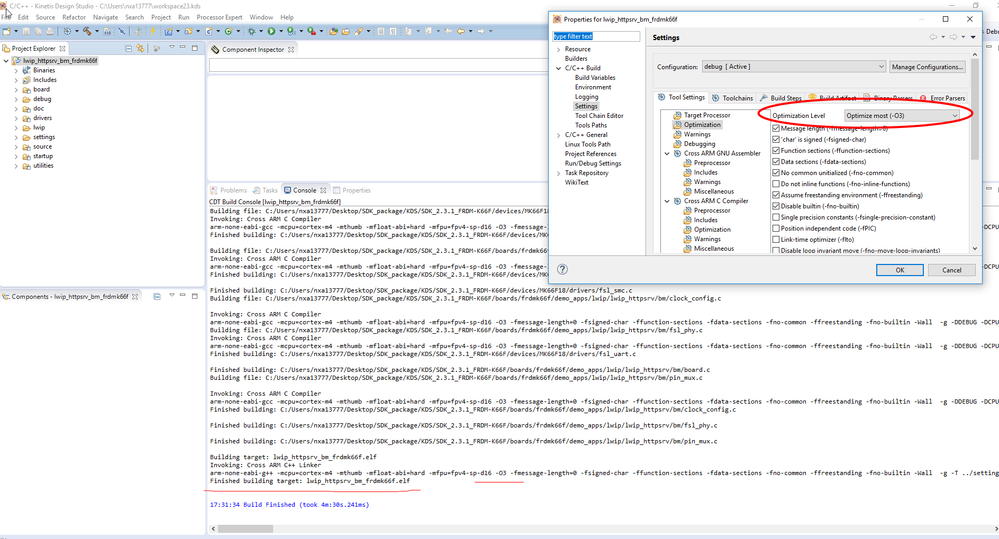The image size is (999, 539).
Task: Click the Debug bug toolbar icon
Action: 251,31
